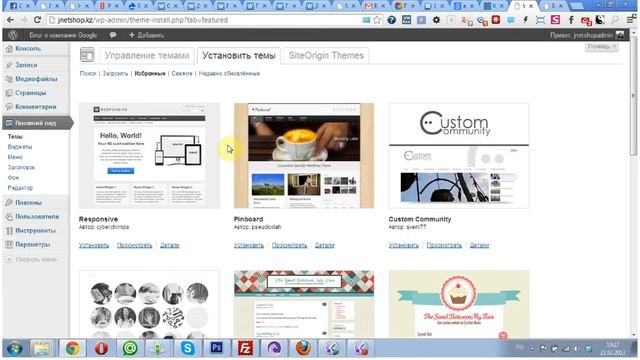The height and width of the screenshot is (360, 640).
Task: Click the page vertical scrollbar
Action: point(633,96)
